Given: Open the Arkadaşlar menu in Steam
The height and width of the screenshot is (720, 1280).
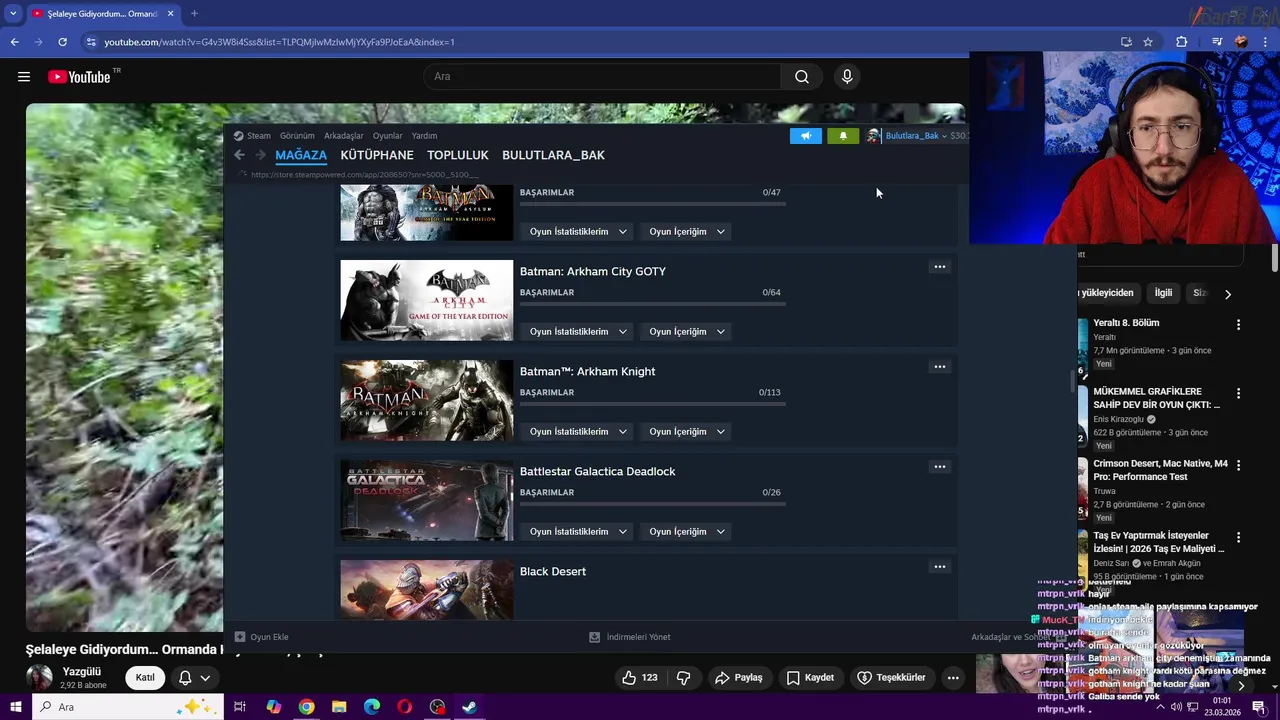Looking at the screenshot, I should [x=344, y=136].
